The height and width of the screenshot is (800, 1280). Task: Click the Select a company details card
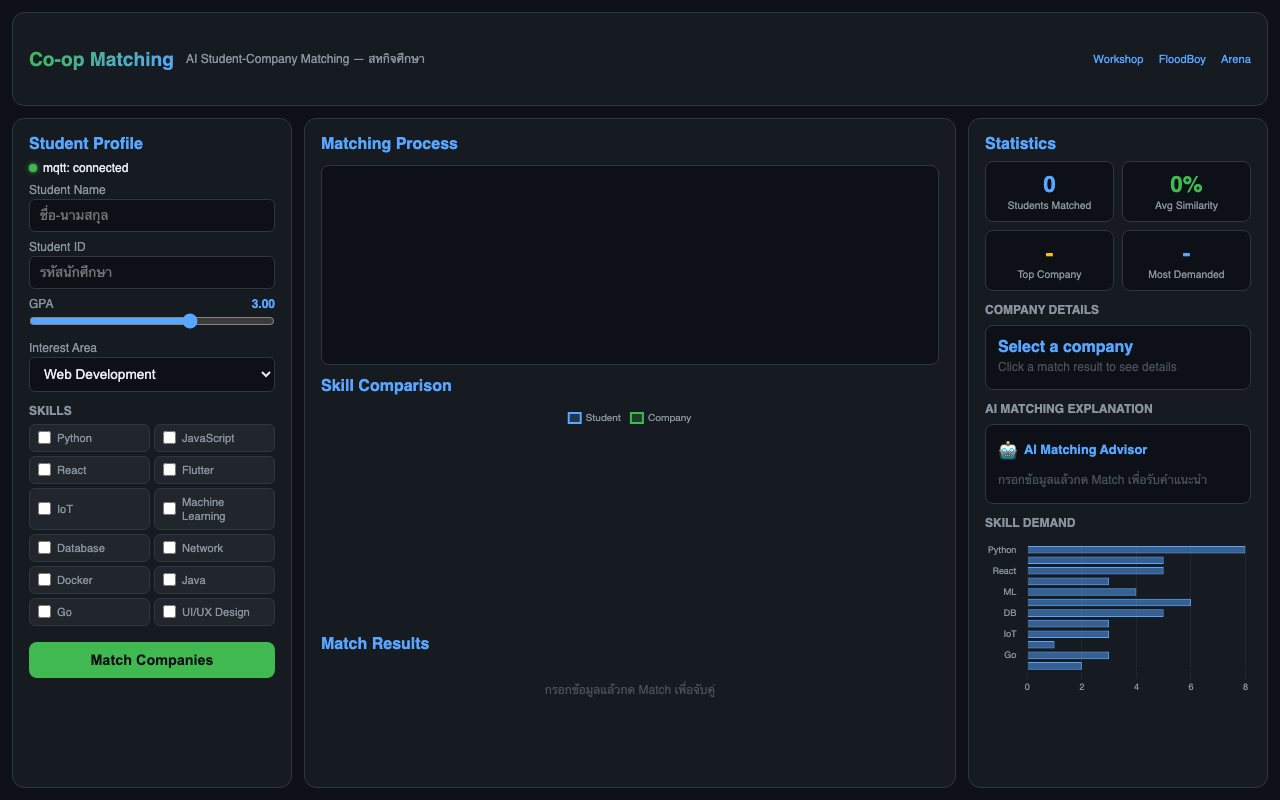(1117, 357)
